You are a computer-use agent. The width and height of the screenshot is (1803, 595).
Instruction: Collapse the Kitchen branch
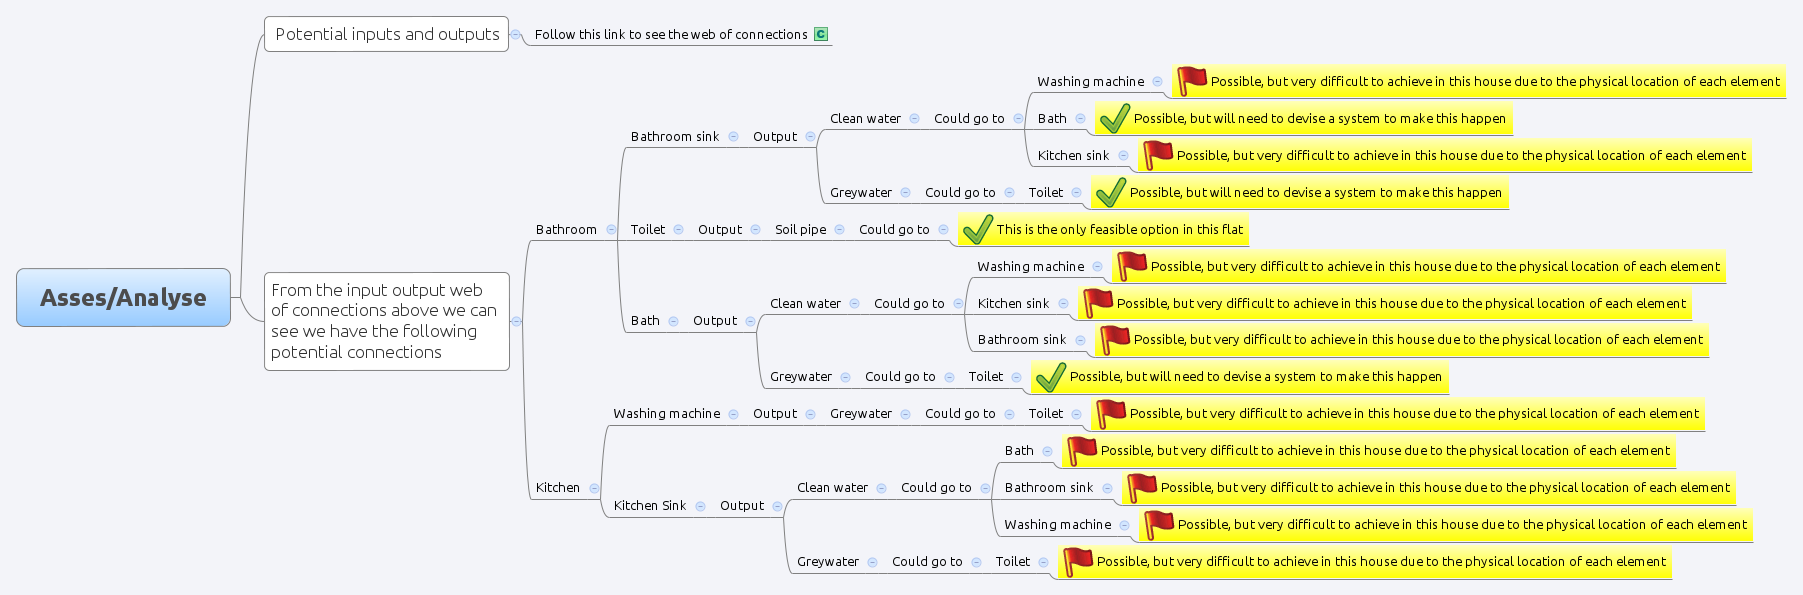pos(594,488)
